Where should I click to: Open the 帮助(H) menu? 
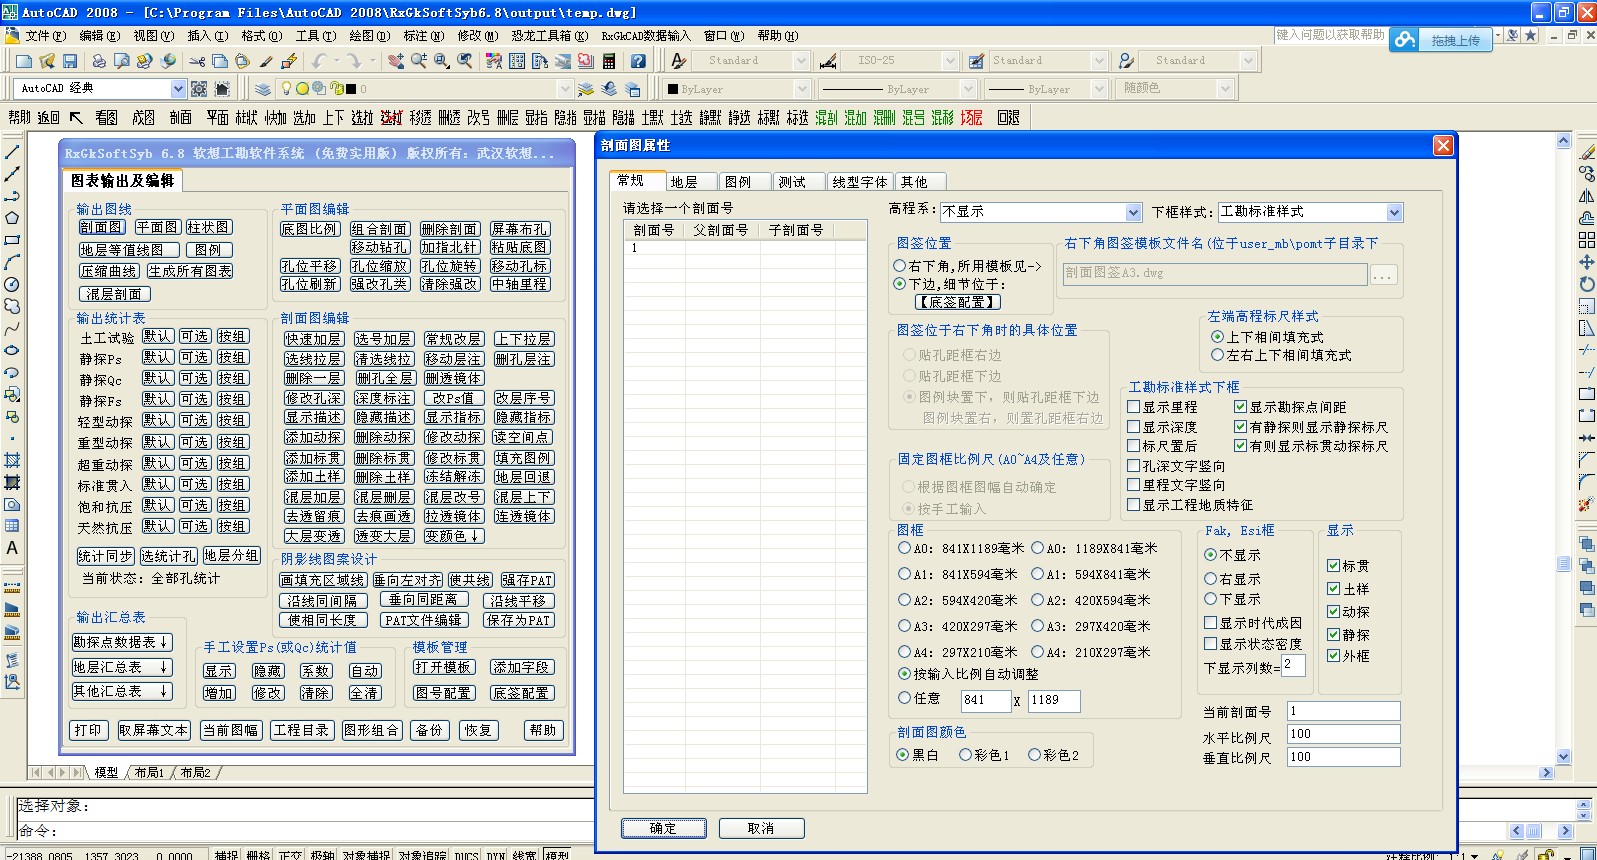[777, 36]
